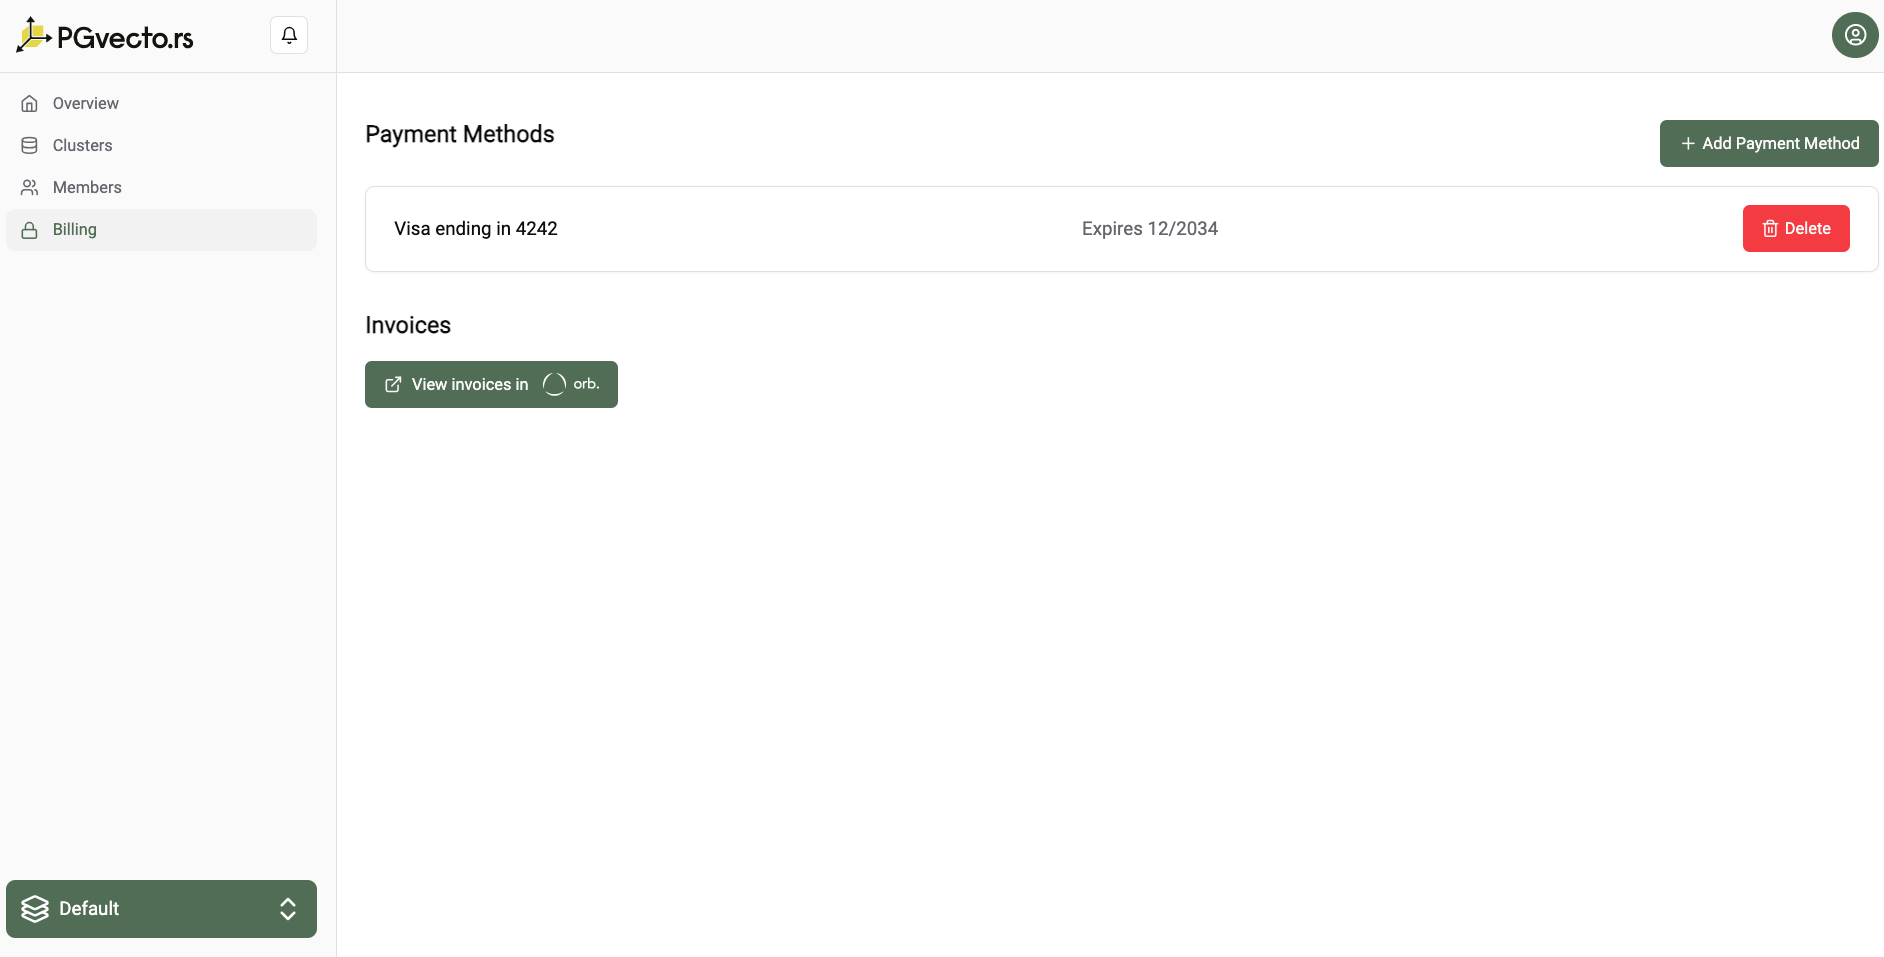This screenshot has width=1884, height=957.
Task: Open the Default organization dropdown
Action: click(161, 909)
